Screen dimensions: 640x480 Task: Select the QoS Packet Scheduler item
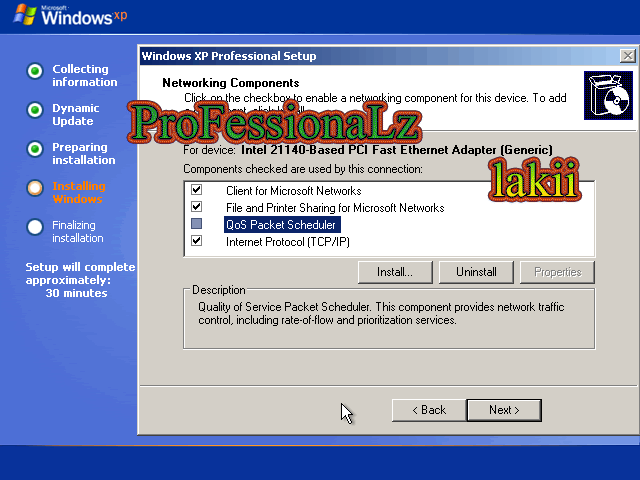282,225
